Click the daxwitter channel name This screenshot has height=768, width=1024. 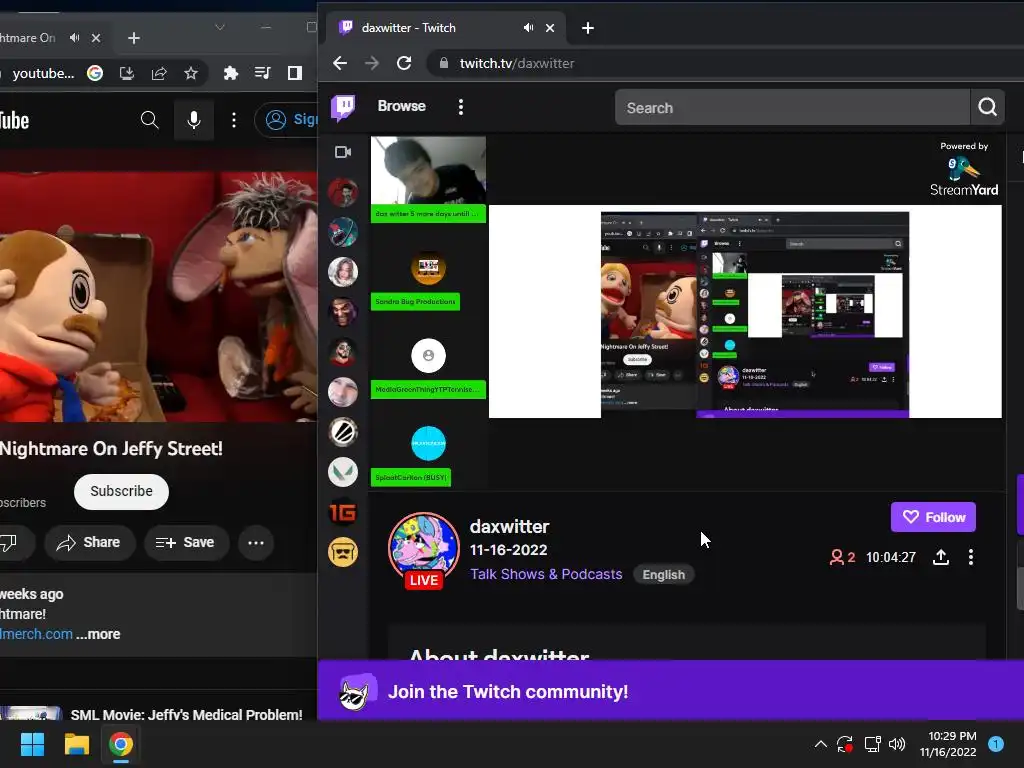click(509, 526)
